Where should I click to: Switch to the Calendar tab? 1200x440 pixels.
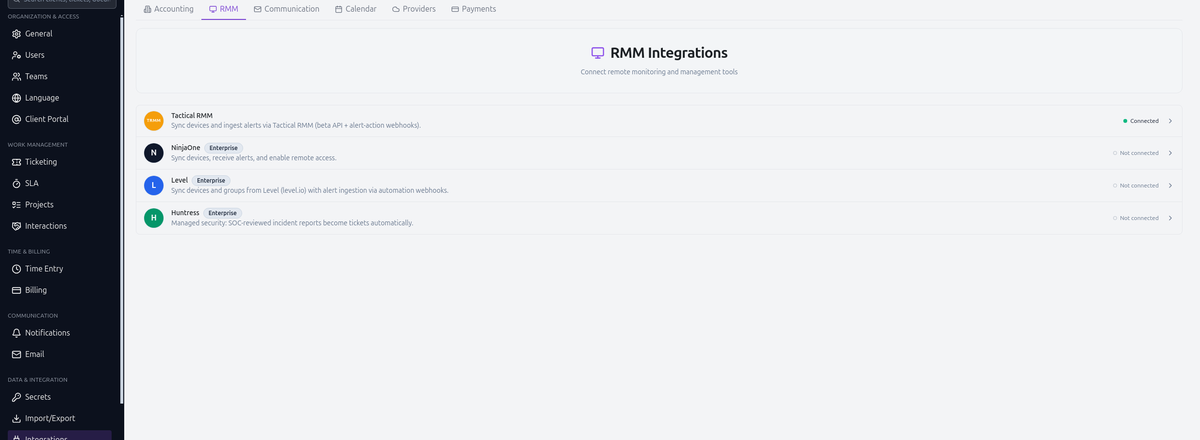point(356,9)
